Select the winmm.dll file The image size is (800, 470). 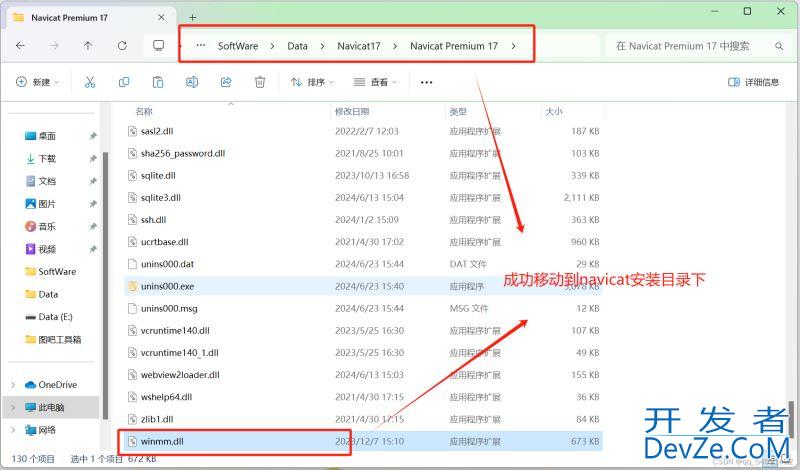tap(162, 441)
